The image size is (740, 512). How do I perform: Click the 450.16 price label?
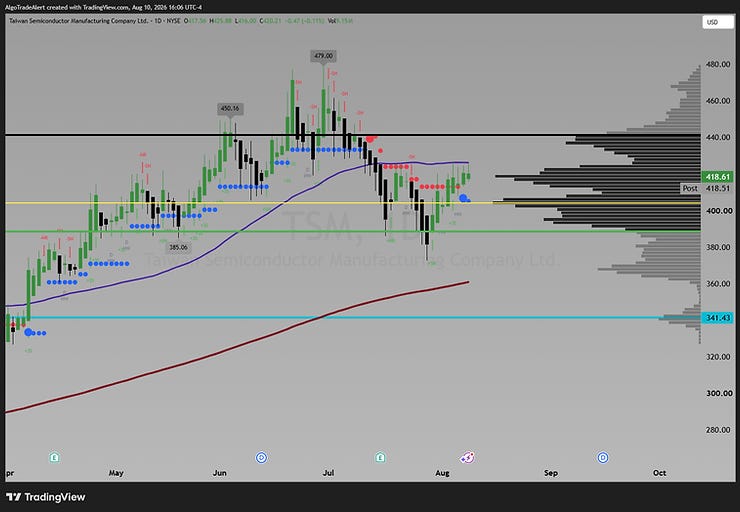(230, 109)
